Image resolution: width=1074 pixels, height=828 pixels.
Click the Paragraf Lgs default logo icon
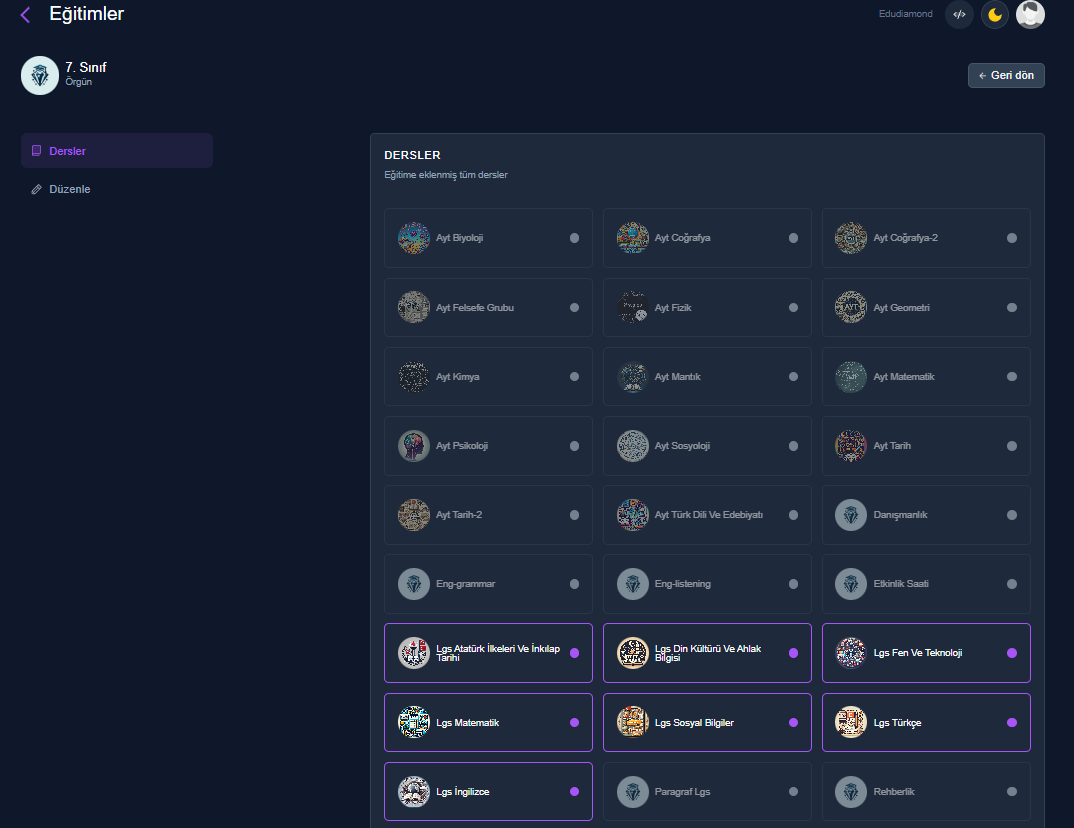coord(632,791)
